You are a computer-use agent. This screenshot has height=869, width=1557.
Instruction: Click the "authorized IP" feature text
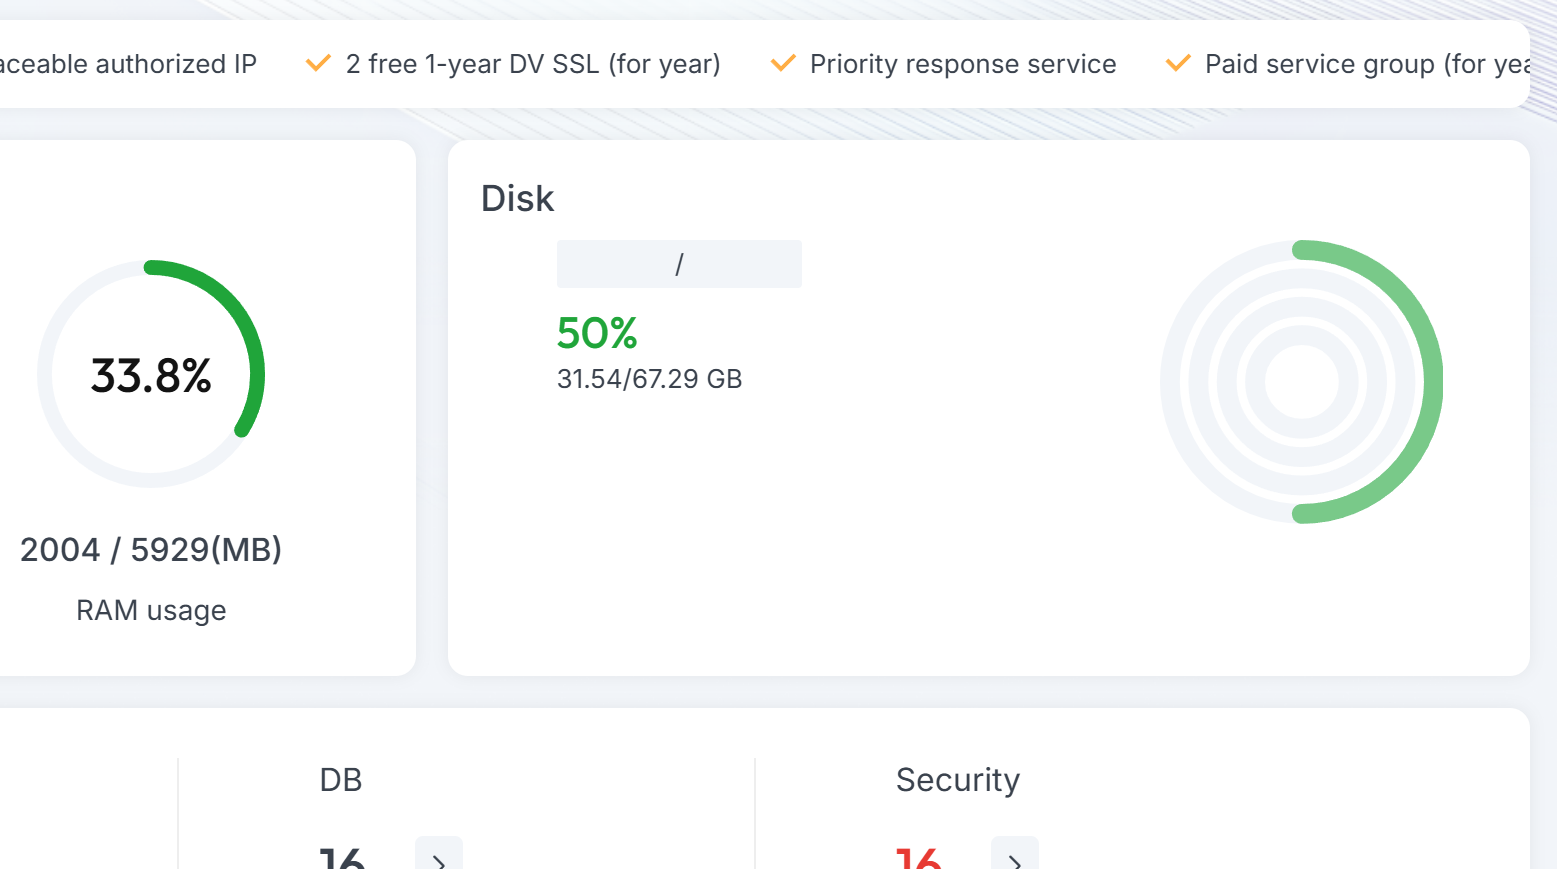[128, 64]
